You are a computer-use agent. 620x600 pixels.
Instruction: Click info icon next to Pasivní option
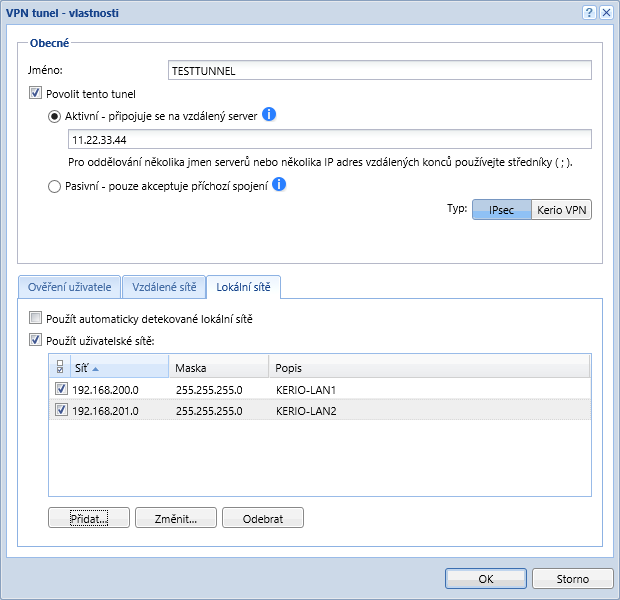[x=280, y=184]
